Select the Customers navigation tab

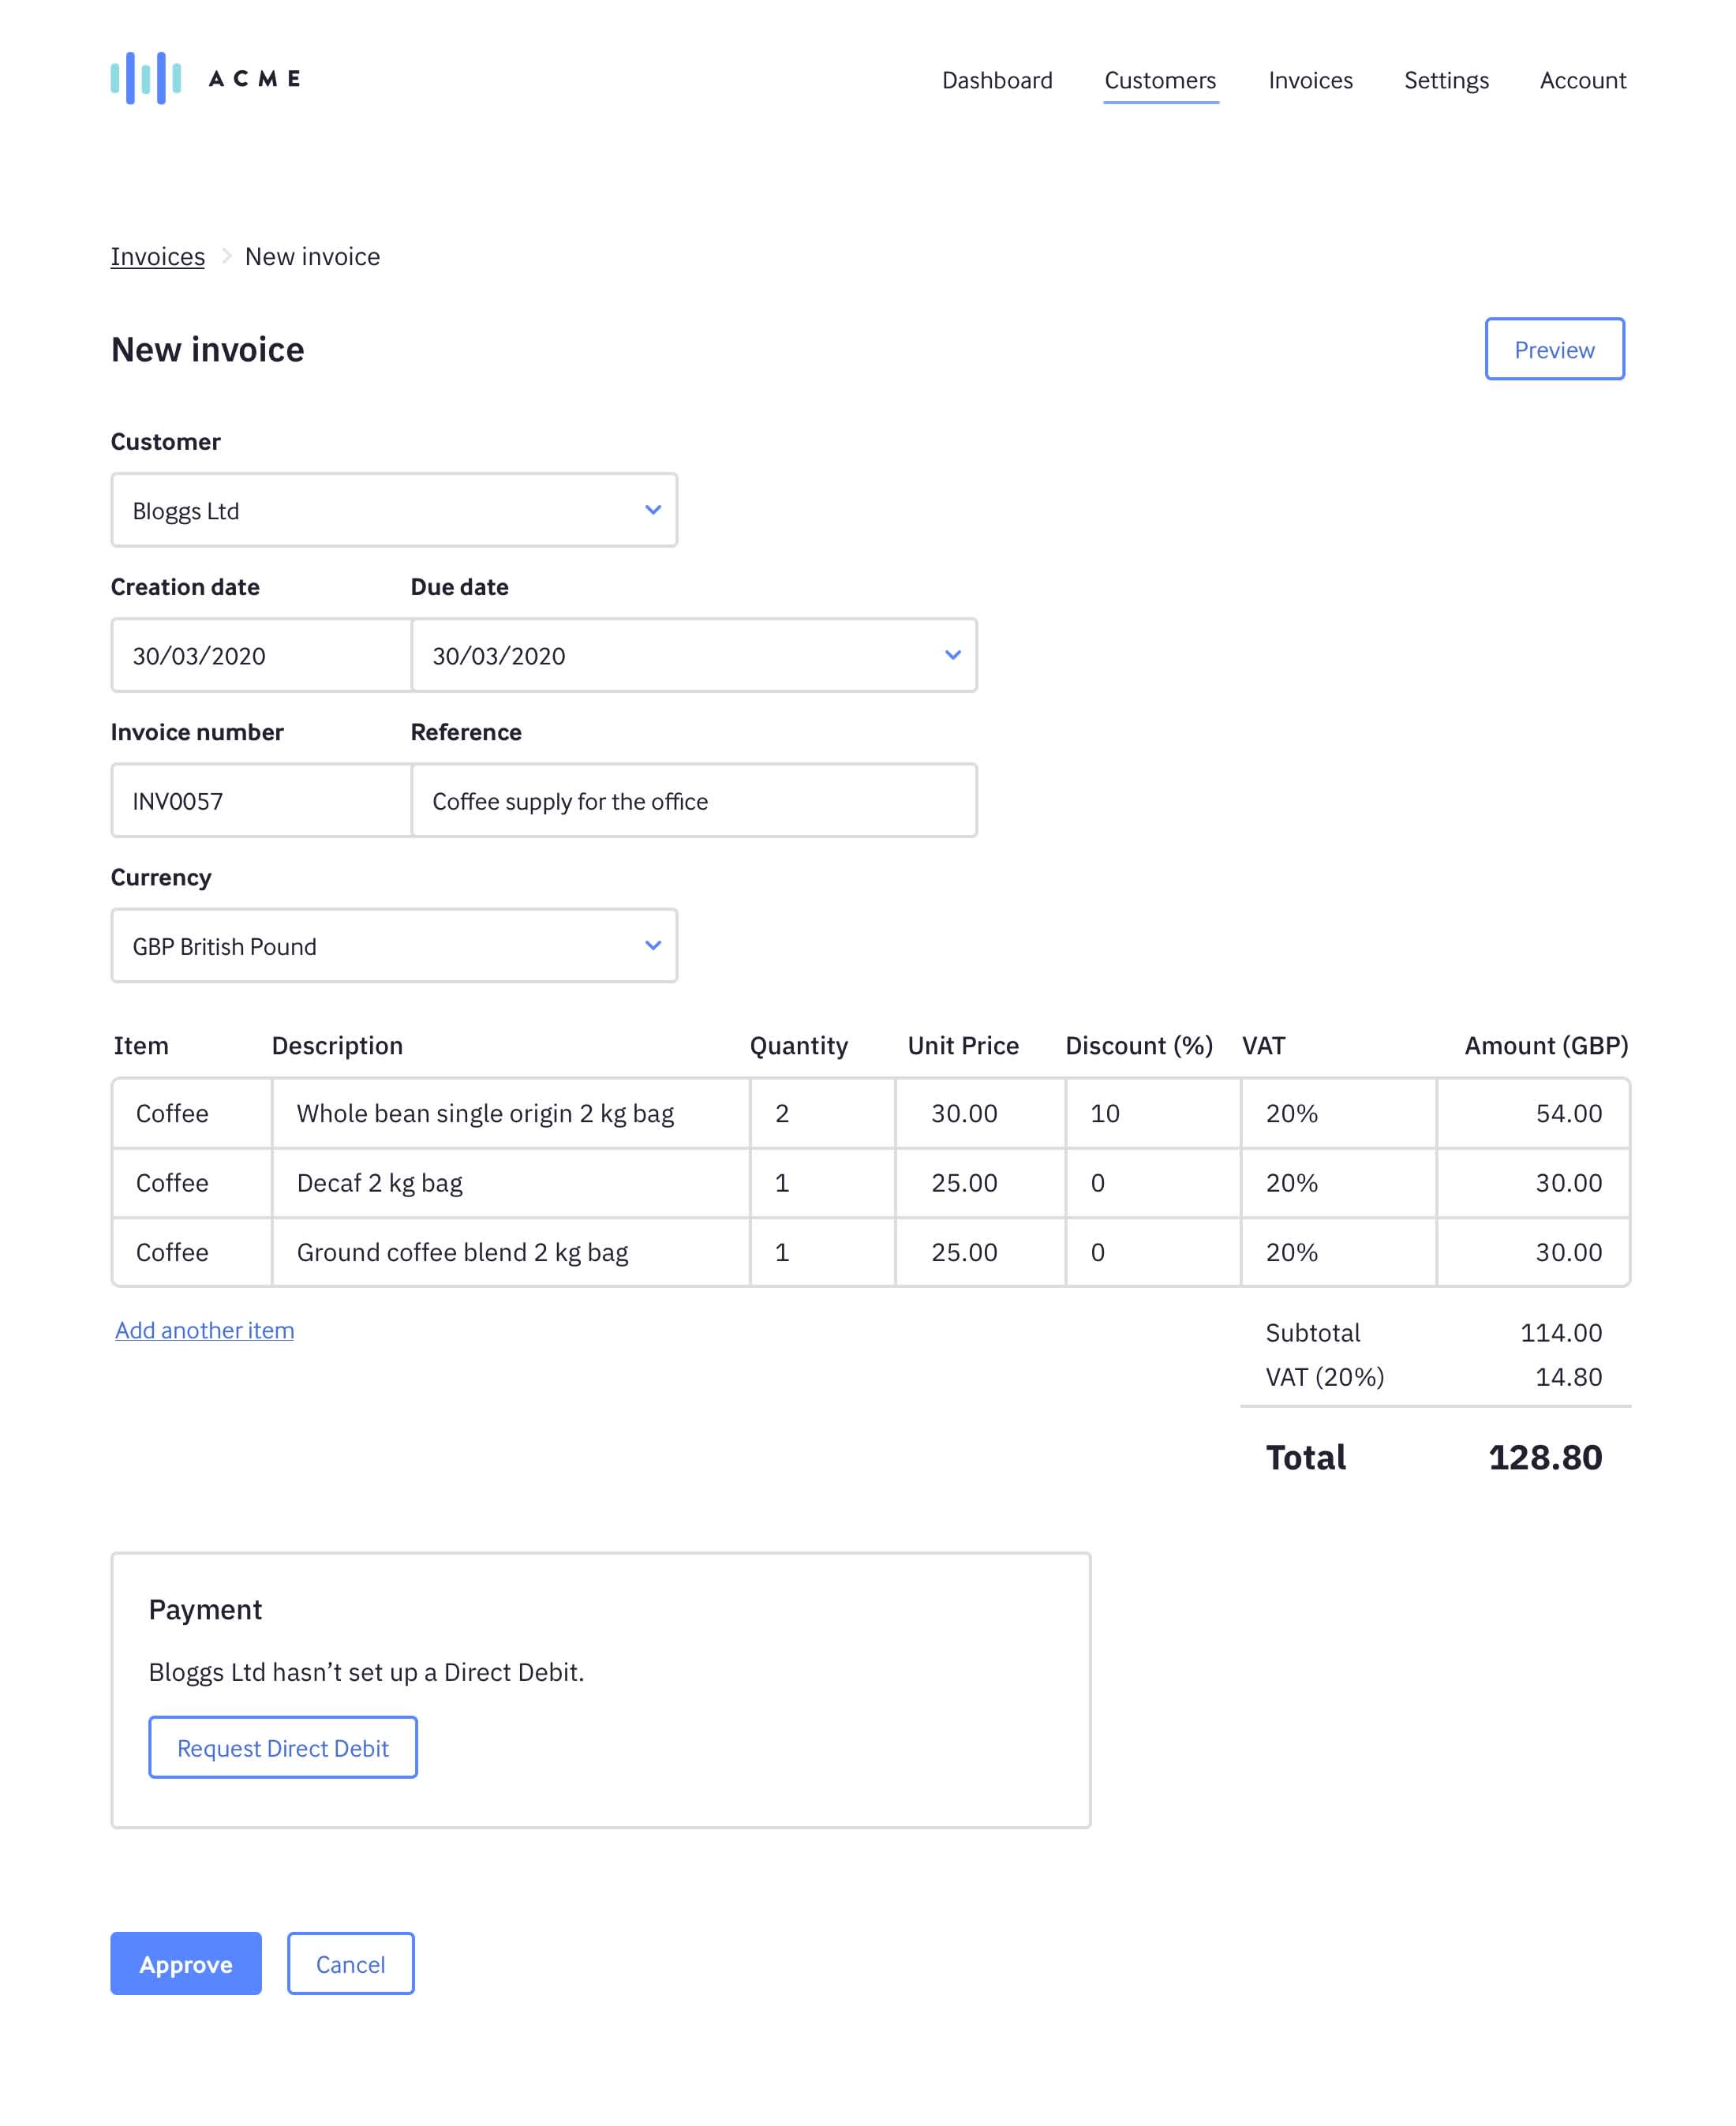1159,80
